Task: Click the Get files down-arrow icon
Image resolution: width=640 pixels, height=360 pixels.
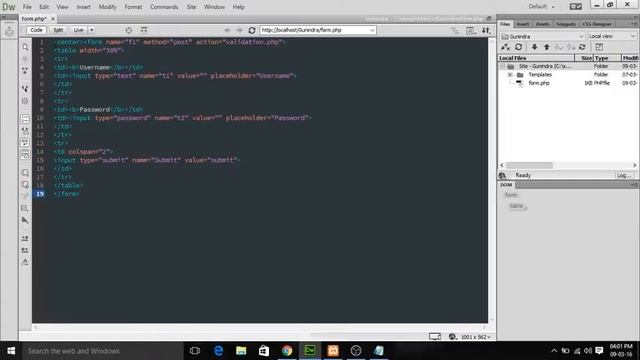Action: pos(534,47)
